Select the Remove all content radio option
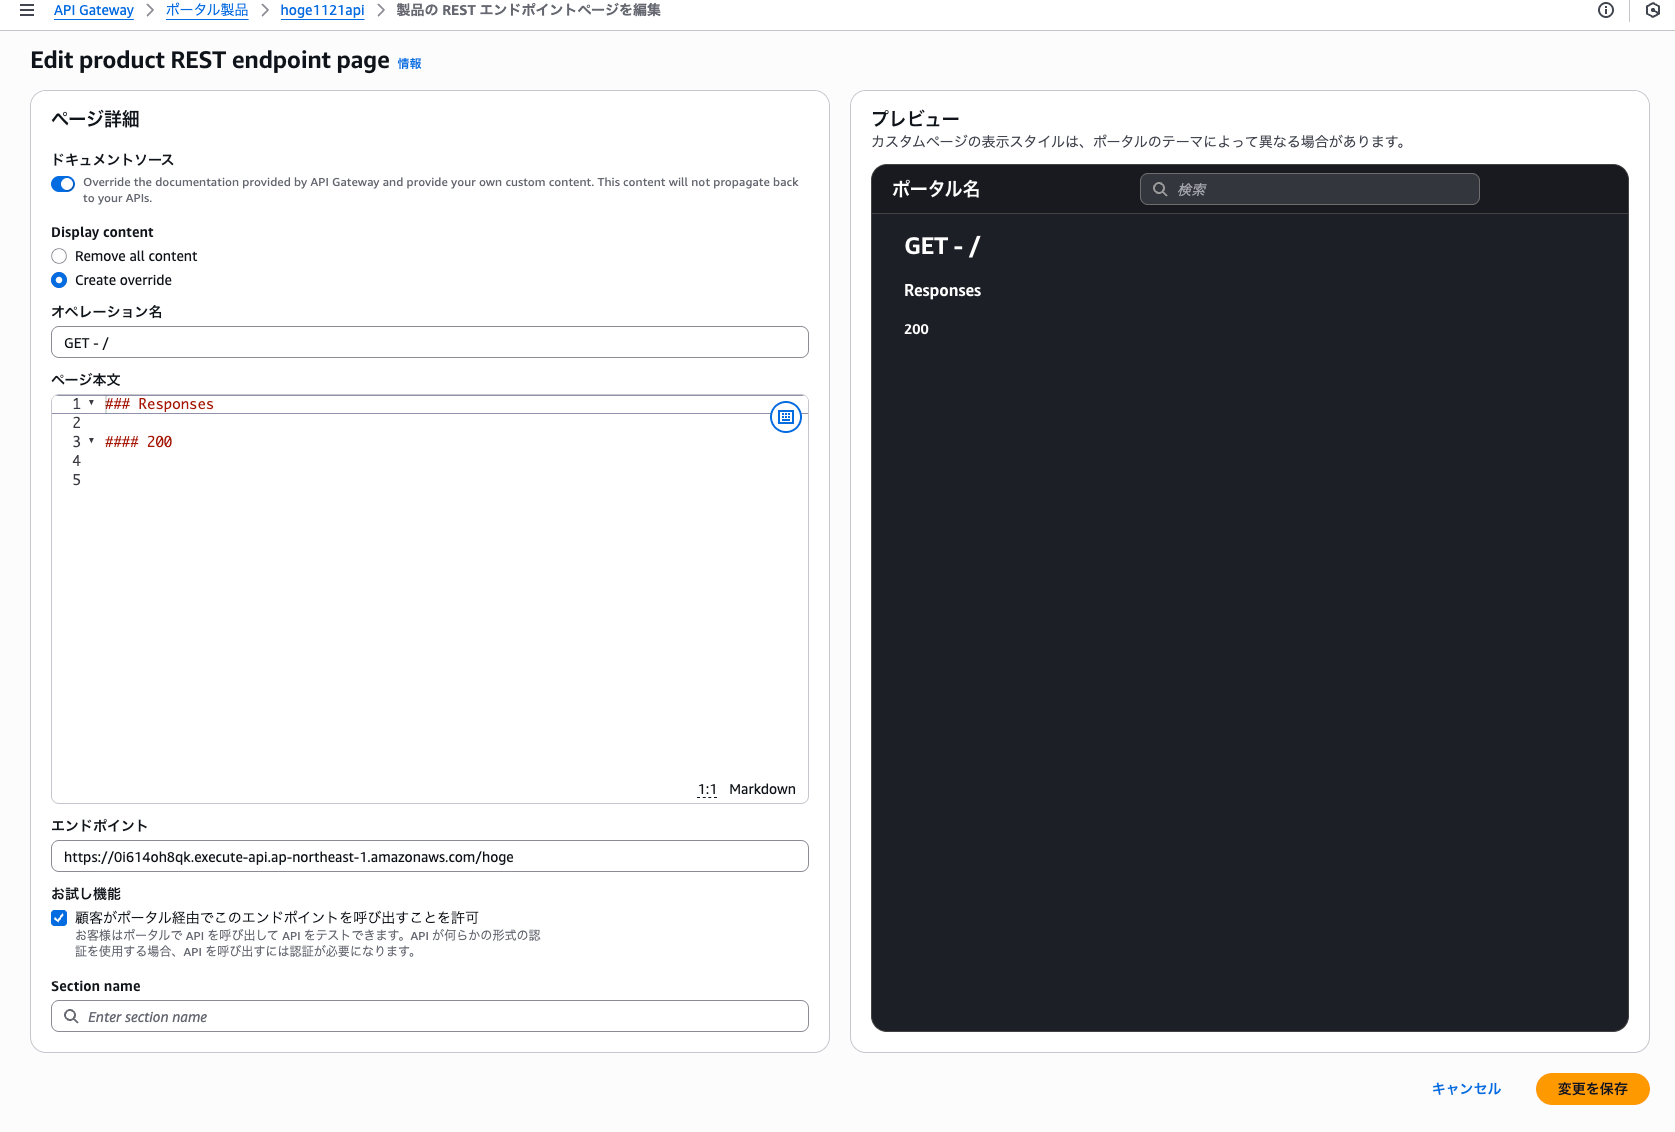The width and height of the screenshot is (1675, 1132). click(x=59, y=256)
